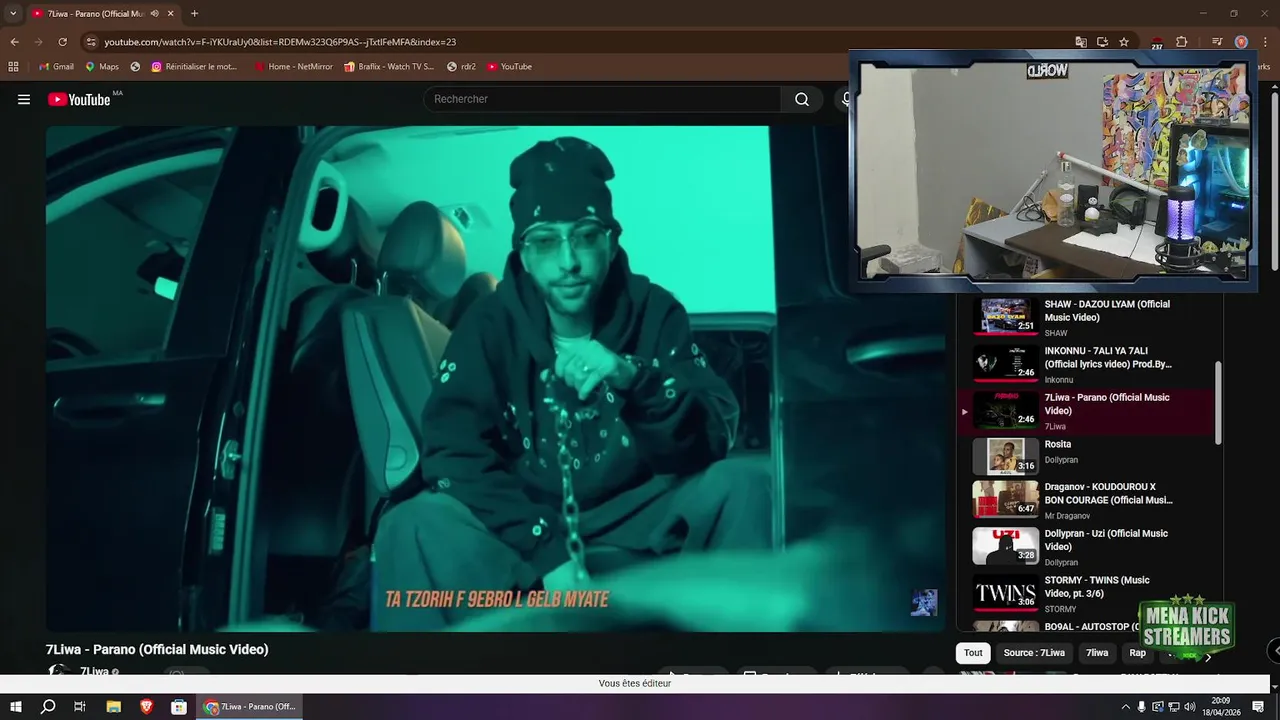Mute the tab via speaker icon
Viewport: 1280px width, 720px height.
pos(154,14)
